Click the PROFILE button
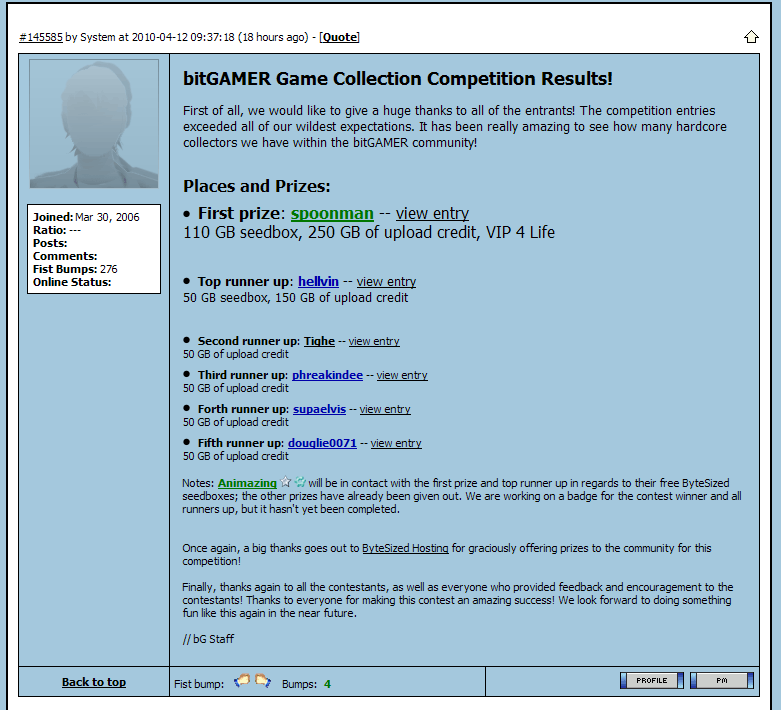 coord(651,680)
